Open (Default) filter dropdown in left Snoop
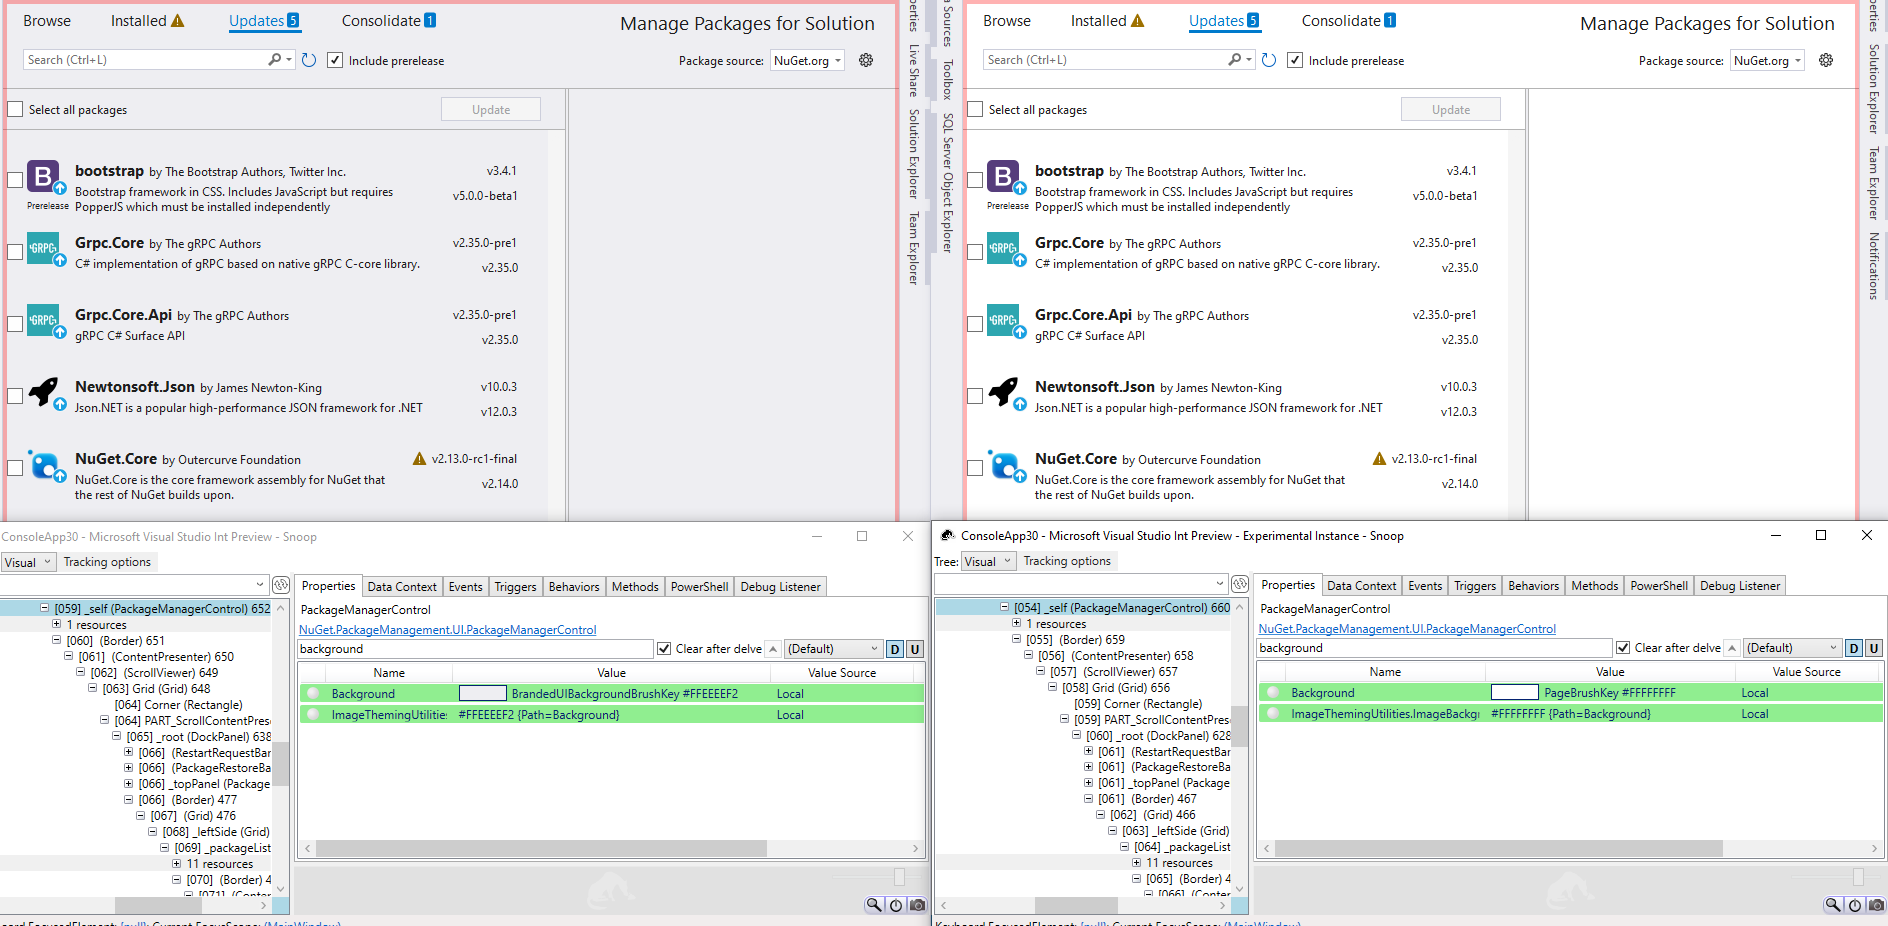 (x=833, y=649)
